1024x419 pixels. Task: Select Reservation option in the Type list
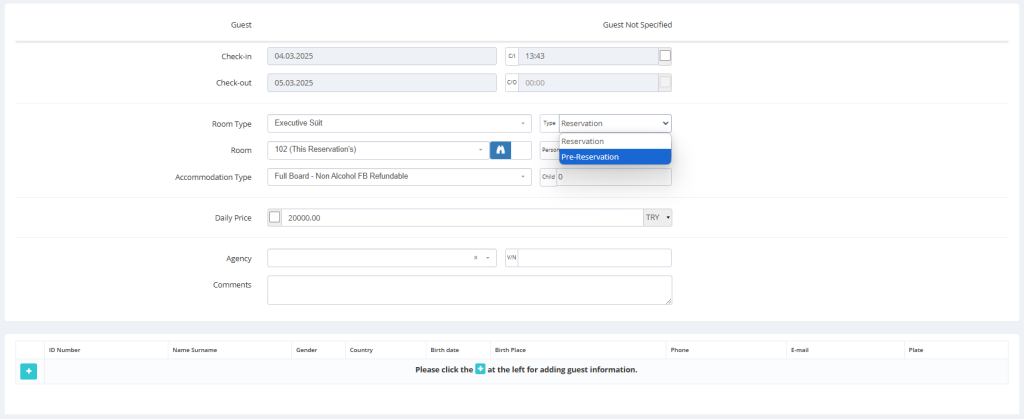tap(615, 142)
